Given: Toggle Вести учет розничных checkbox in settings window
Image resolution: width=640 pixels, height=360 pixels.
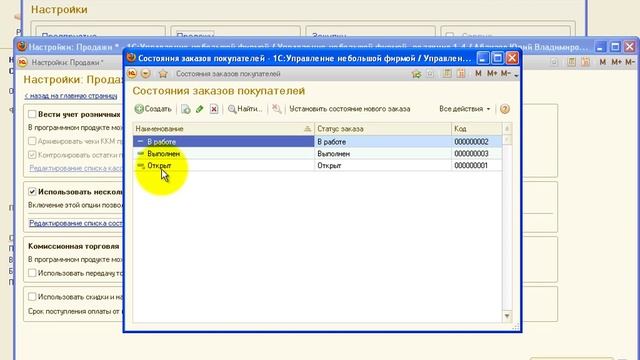Looking at the screenshot, I should (x=32, y=114).
